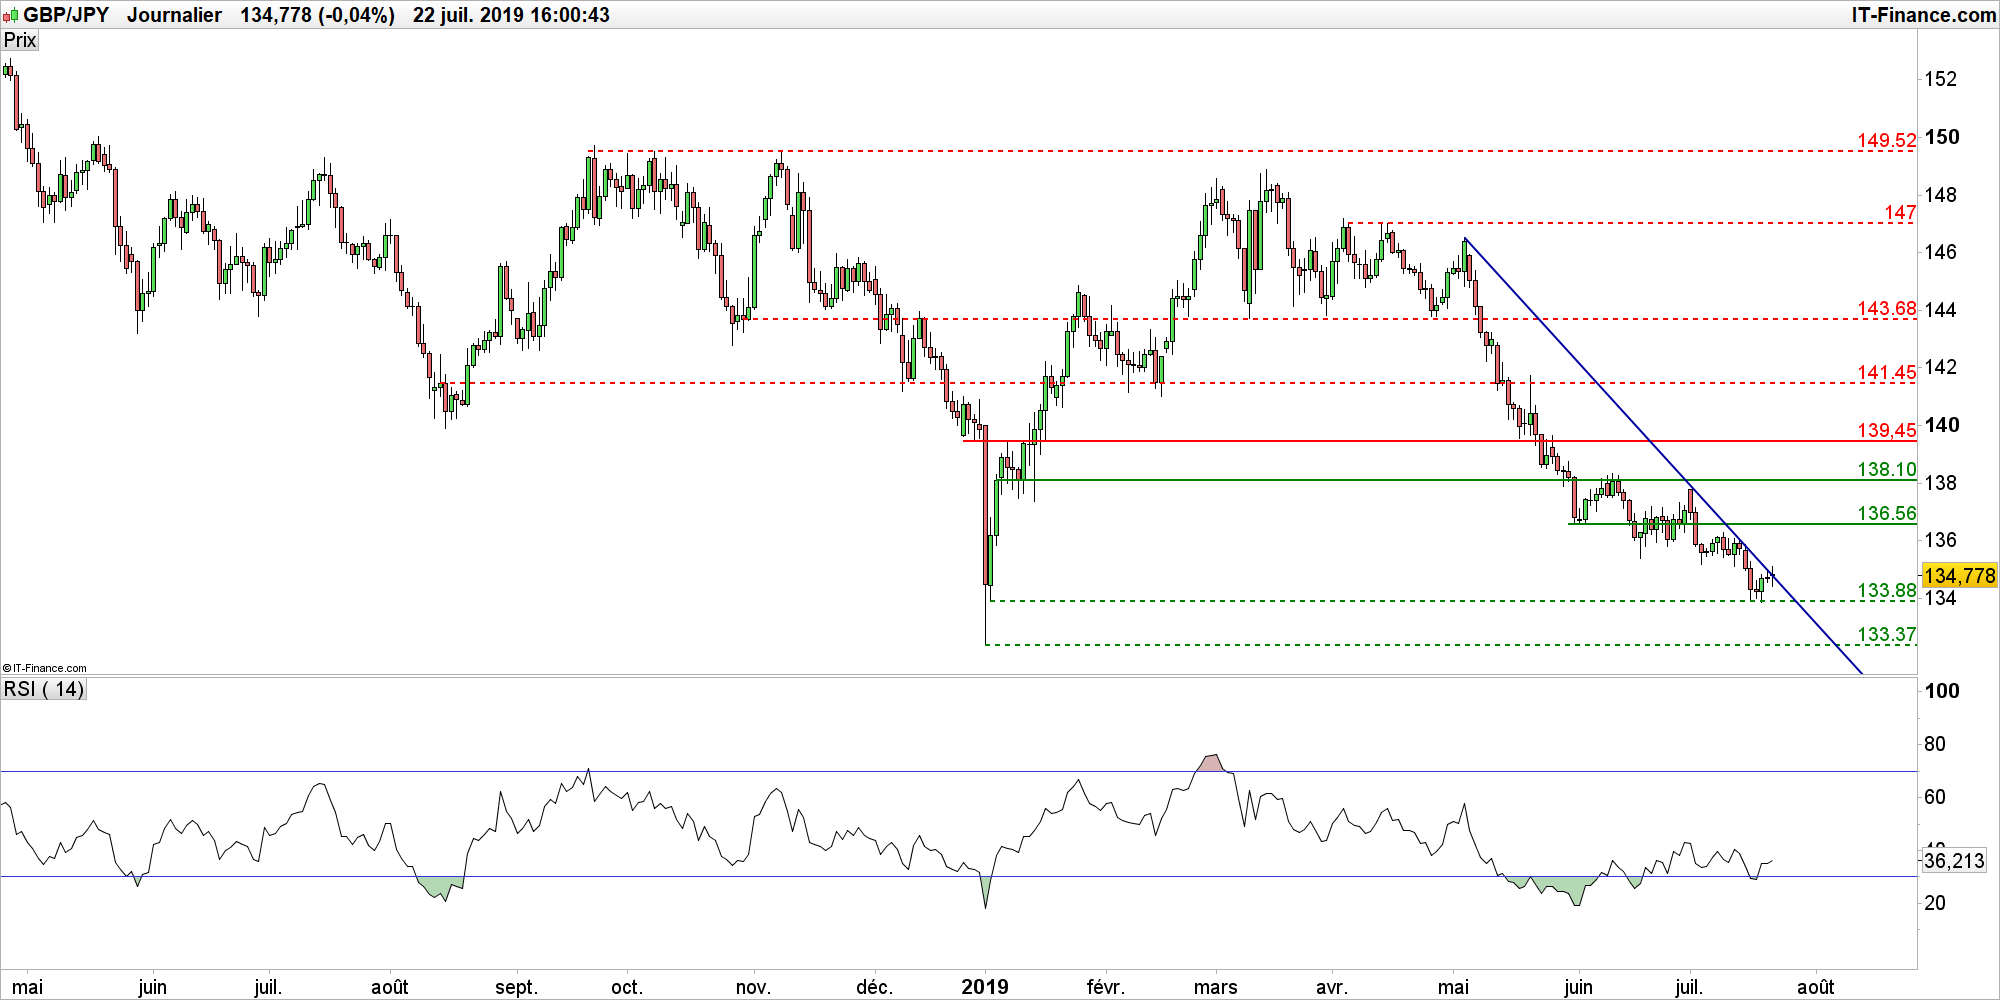This screenshot has height=1000, width=2000.
Task: Click the bold 140 price scale value
Action: 1942,425
